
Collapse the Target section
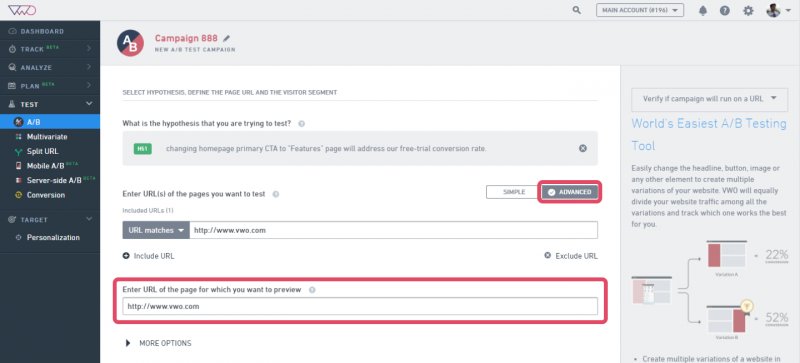click(x=50, y=220)
